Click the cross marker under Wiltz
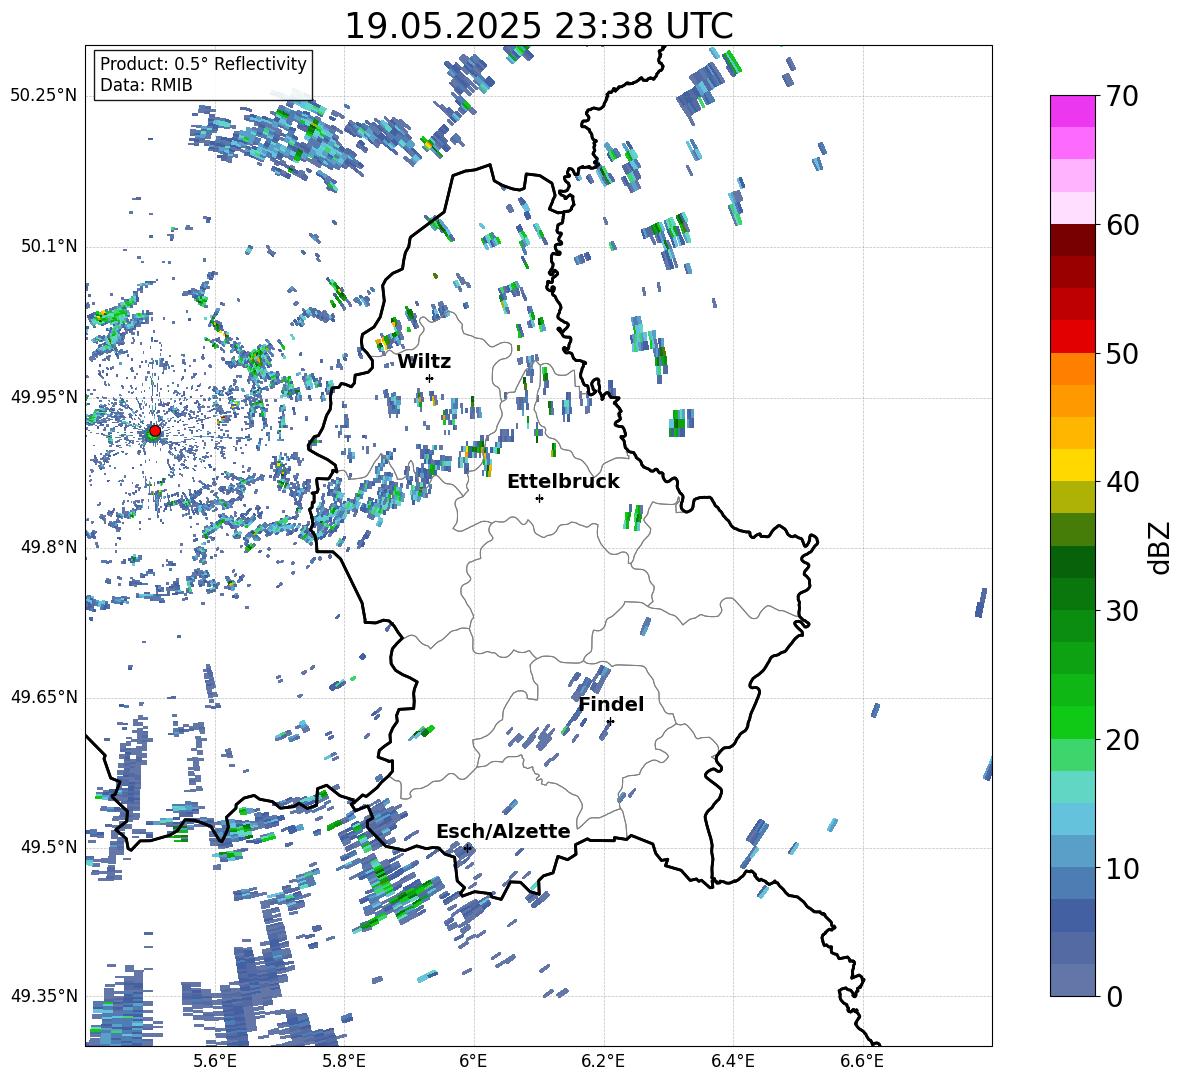 coord(430,378)
